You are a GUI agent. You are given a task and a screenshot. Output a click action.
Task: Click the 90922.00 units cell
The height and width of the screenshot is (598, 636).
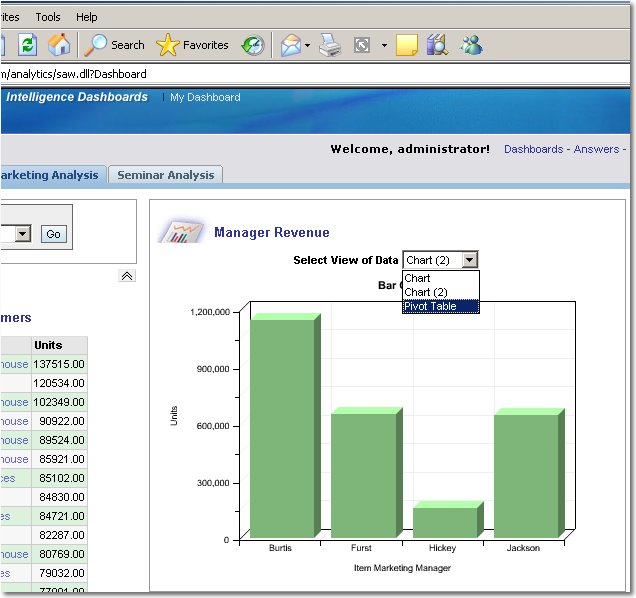pos(59,422)
